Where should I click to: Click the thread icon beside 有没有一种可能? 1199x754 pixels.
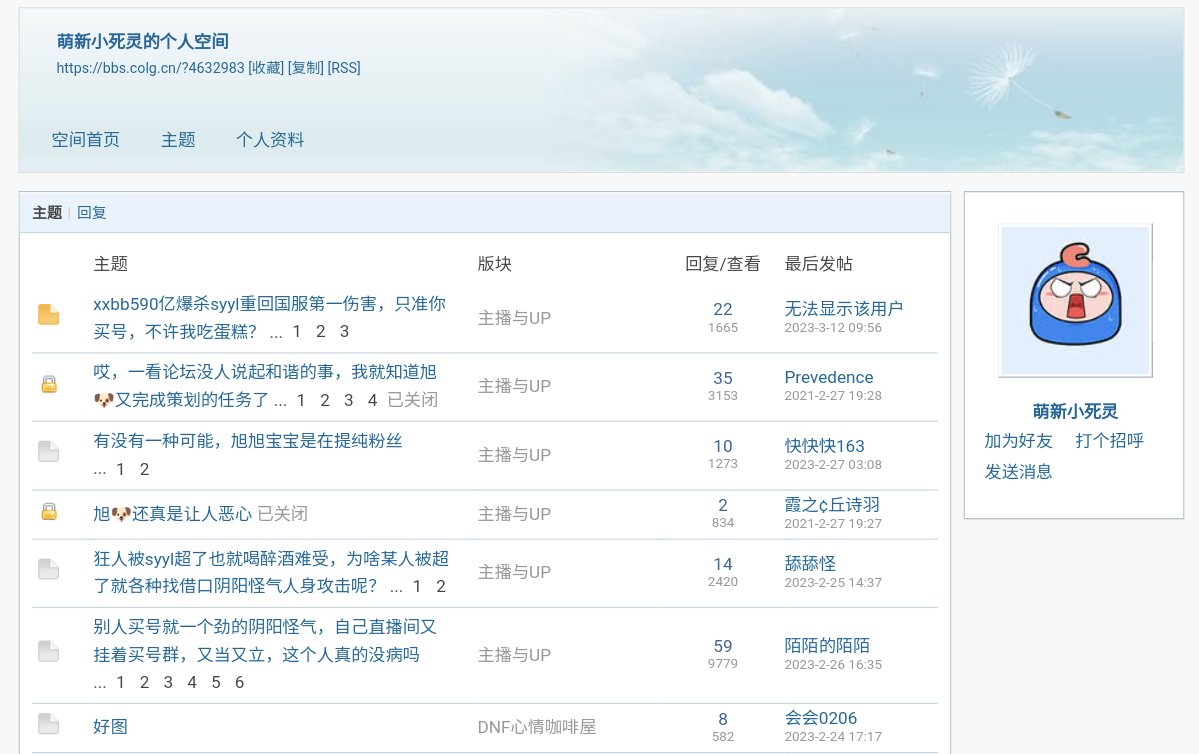[48, 451]
